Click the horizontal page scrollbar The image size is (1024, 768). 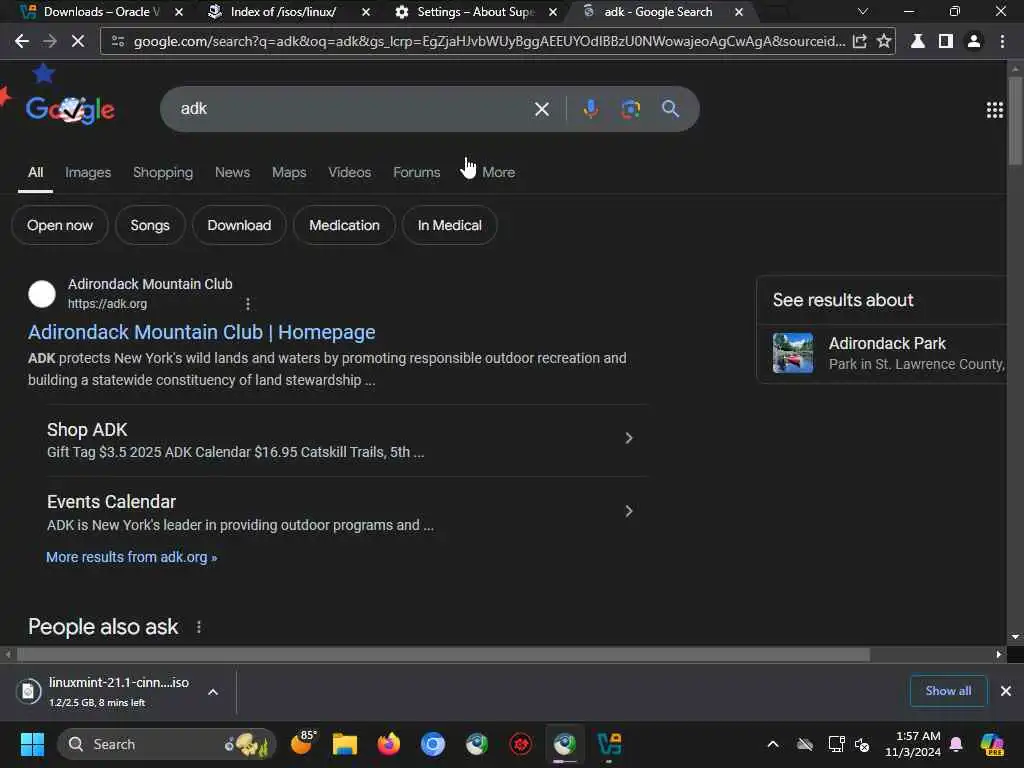click(443, 654)
